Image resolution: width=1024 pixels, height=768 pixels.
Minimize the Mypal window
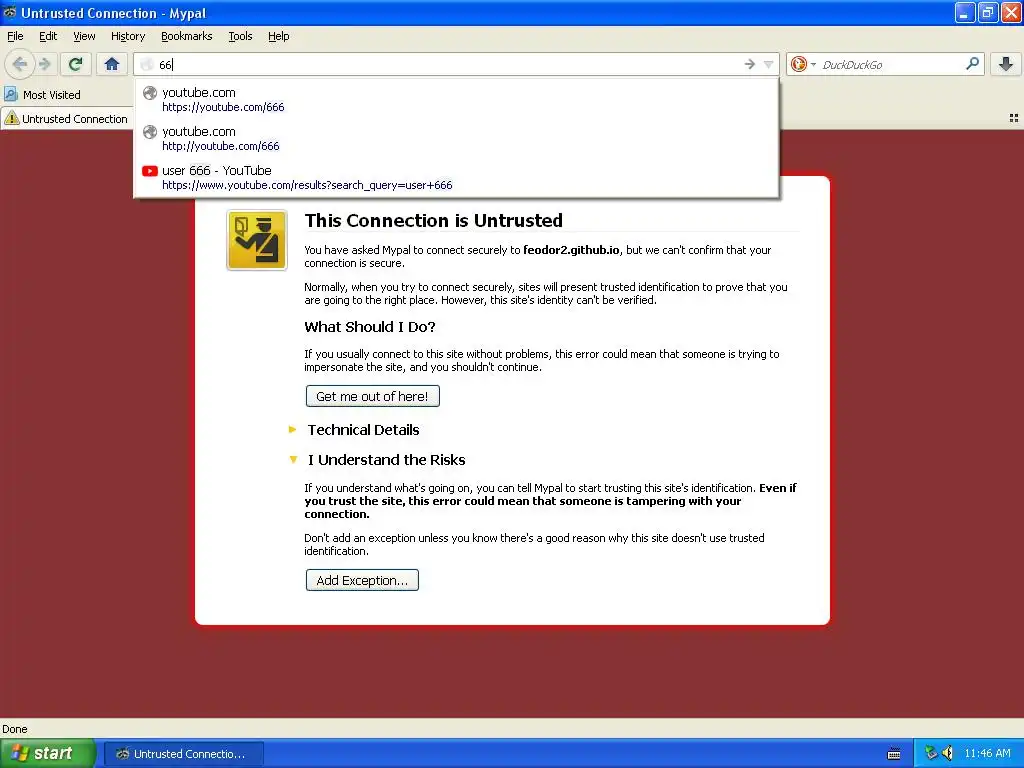965,12
